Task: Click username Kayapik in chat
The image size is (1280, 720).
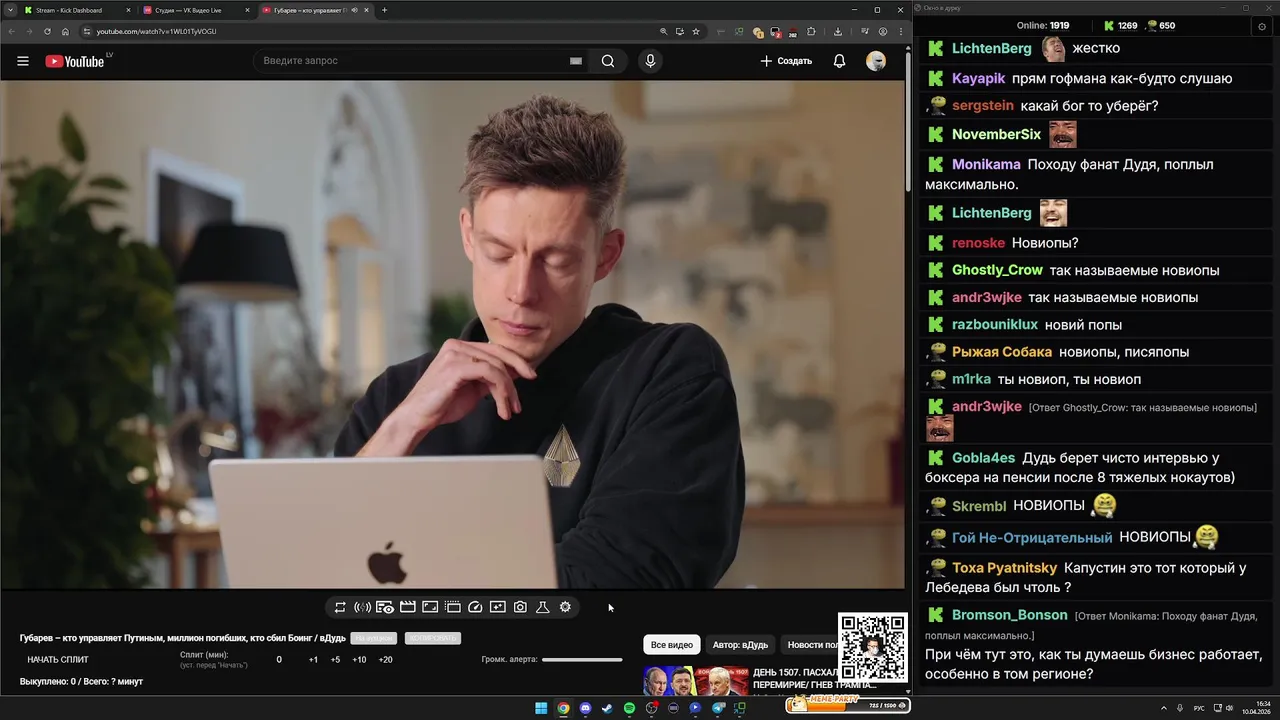Action: [x=978, y=78]
